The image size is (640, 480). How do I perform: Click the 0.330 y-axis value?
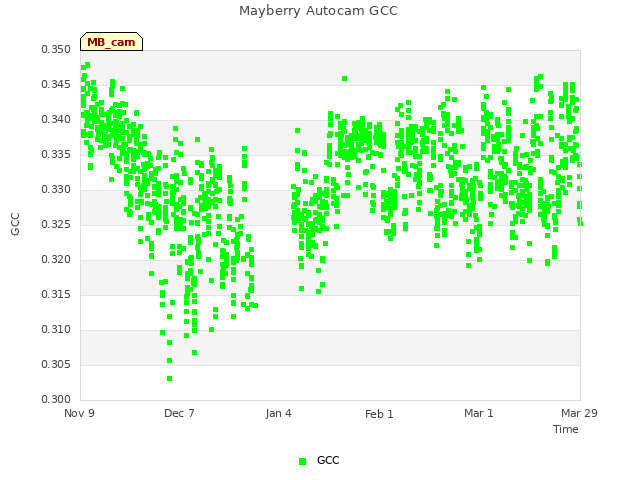pyautogui.click(x=56, y=190)
